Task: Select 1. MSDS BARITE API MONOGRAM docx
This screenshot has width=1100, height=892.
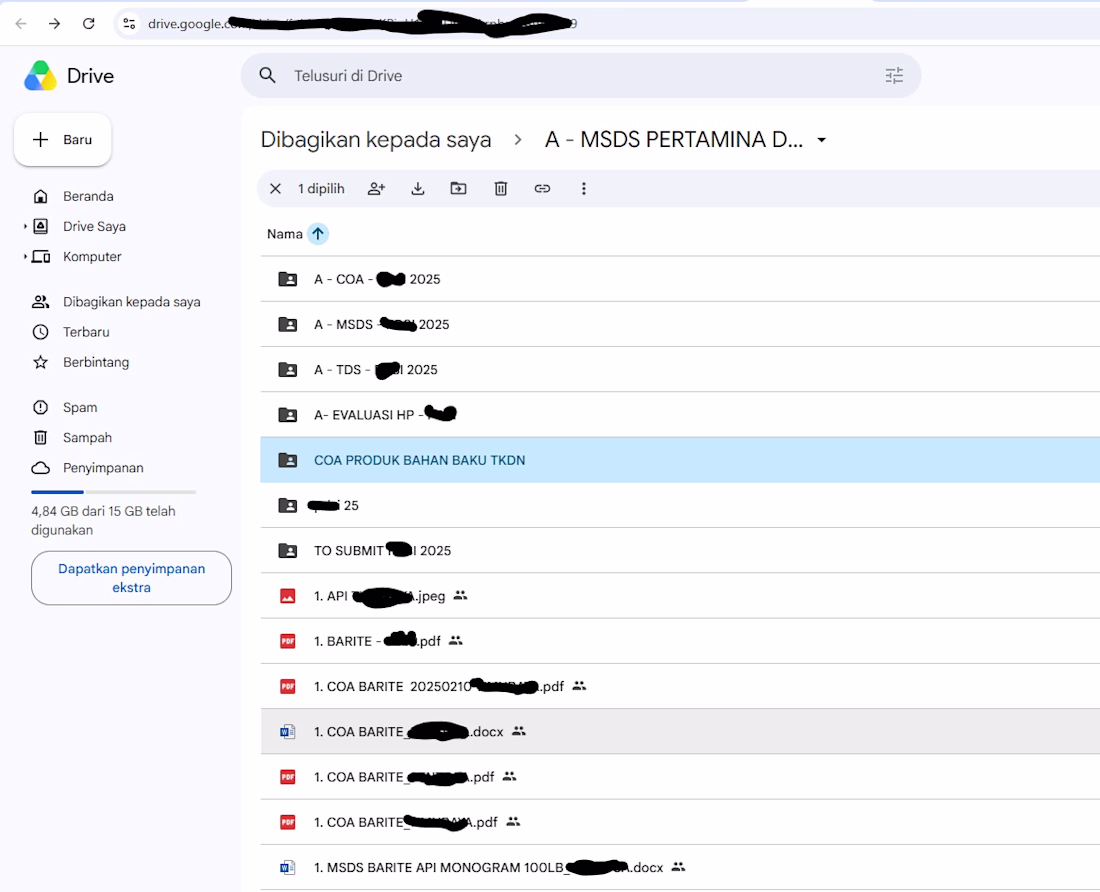Action: 680,867
